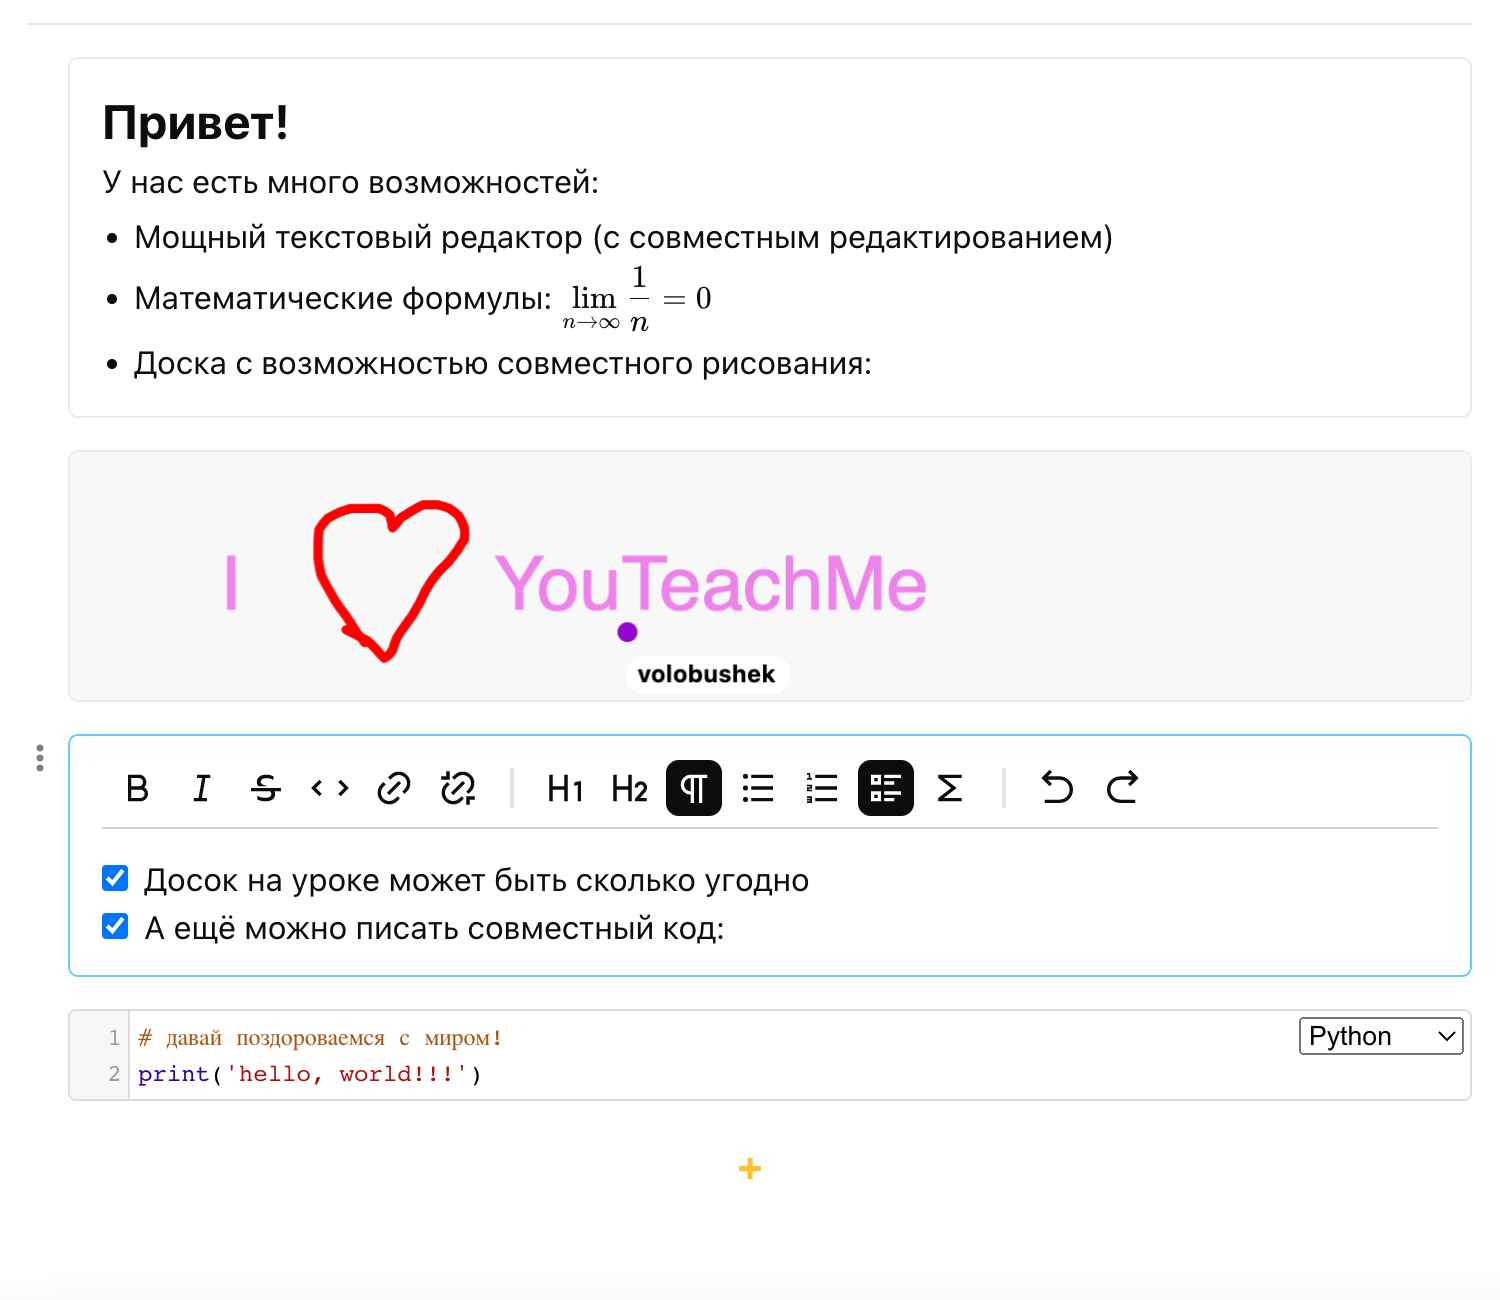This screenshot has width=1500, height=1300.
Task: Click the inline code icon
Action: pos(329,788)
